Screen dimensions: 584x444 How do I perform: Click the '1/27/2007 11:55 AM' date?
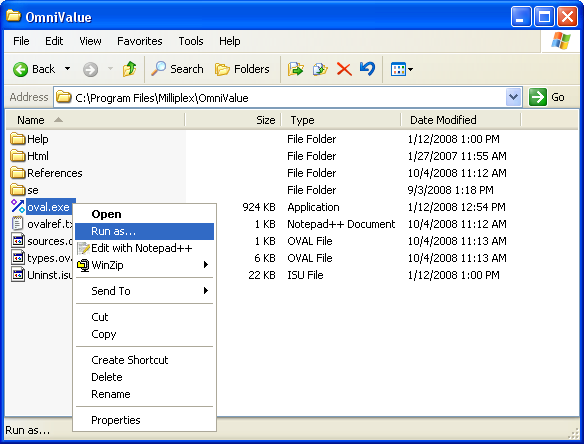click(457, 156)
